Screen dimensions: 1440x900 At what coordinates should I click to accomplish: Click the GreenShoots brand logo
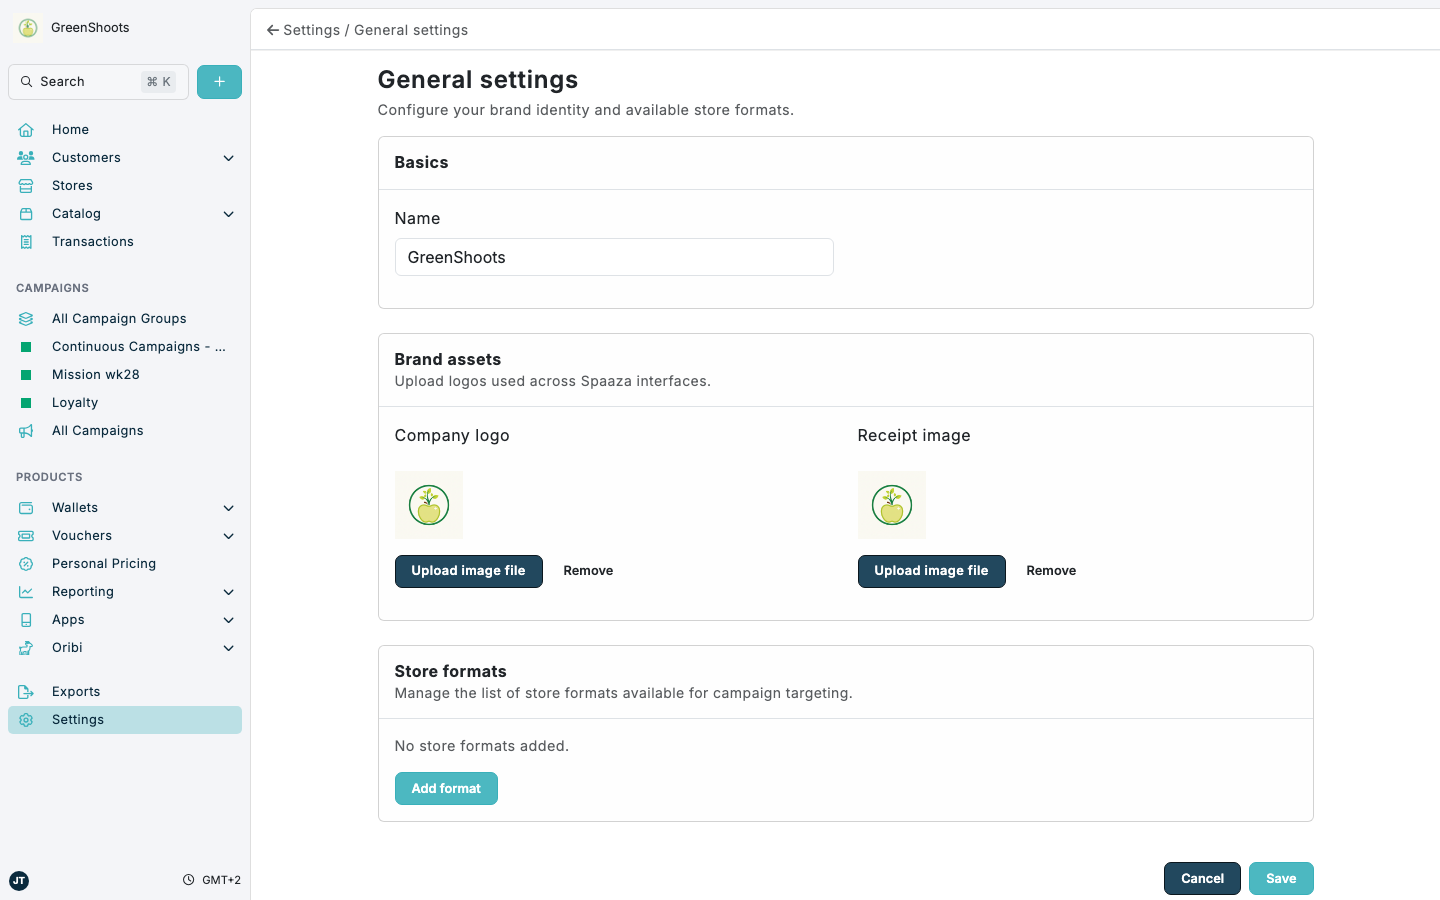(x=27, y=27)
